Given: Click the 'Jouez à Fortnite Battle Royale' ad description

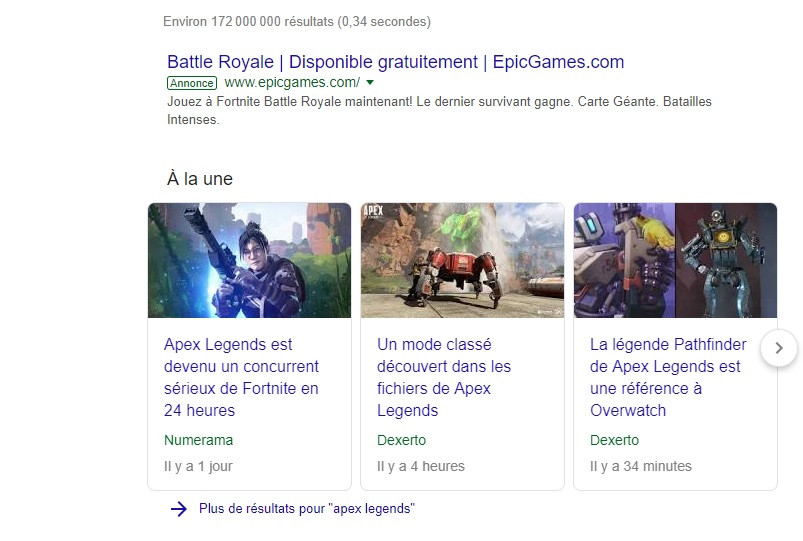Looking at the screenshot, I should coord(439,110).
